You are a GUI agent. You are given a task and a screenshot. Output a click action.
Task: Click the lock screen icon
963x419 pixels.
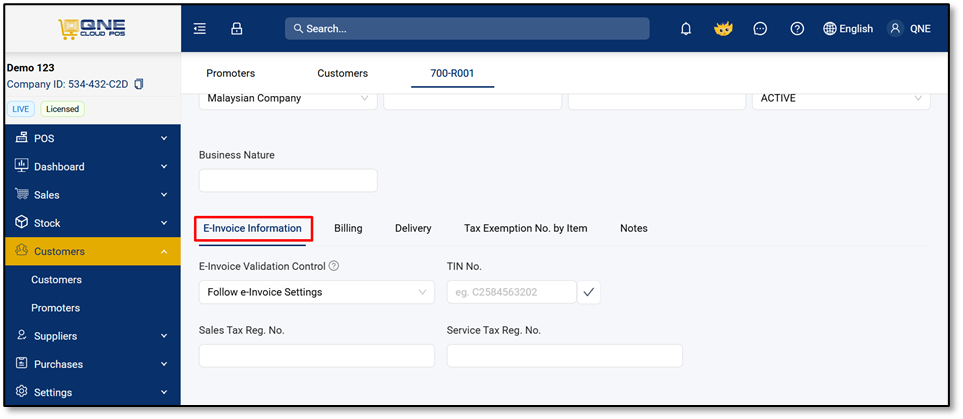(236, 28)
